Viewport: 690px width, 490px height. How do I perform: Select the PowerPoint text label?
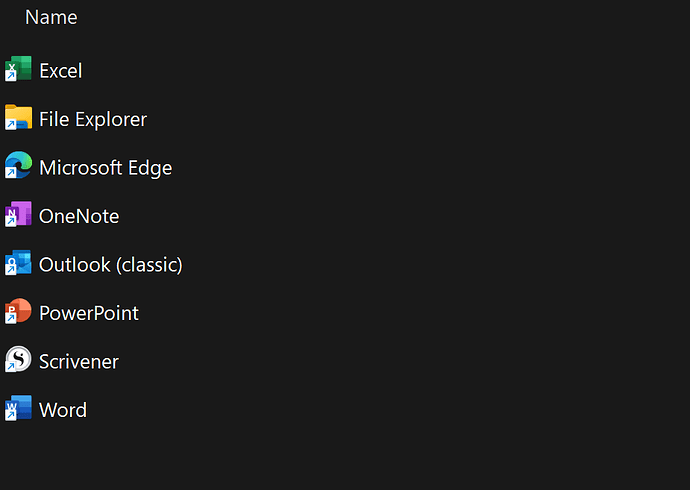click(89, 313)
